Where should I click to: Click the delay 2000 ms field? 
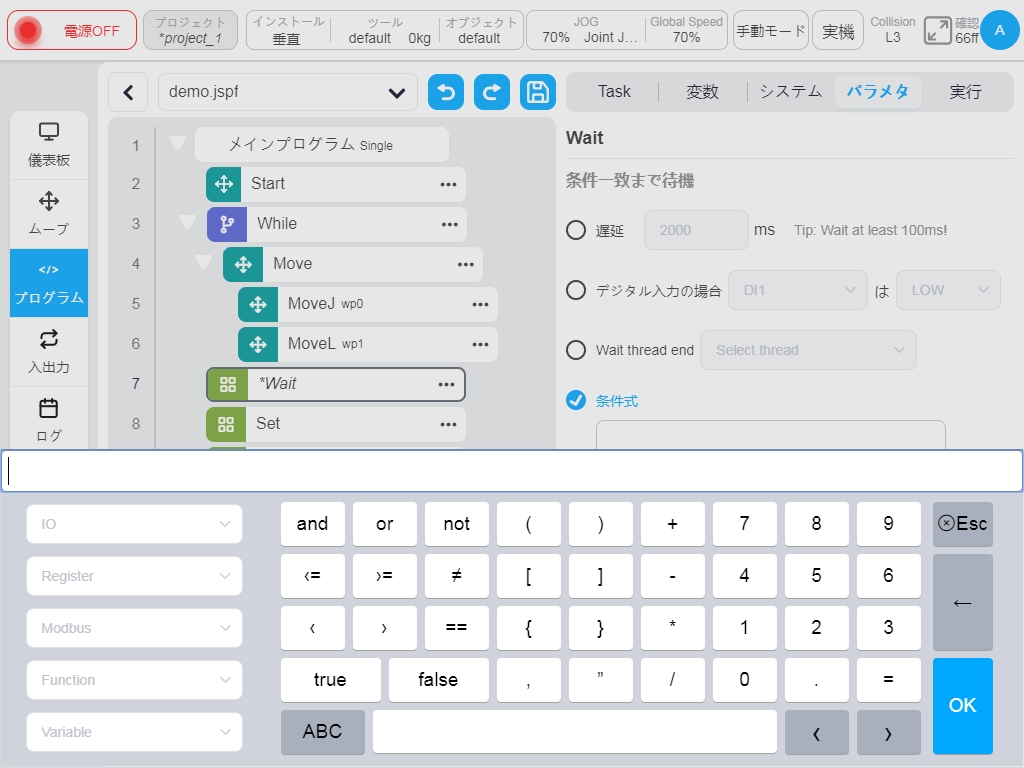tap(696, 230)
